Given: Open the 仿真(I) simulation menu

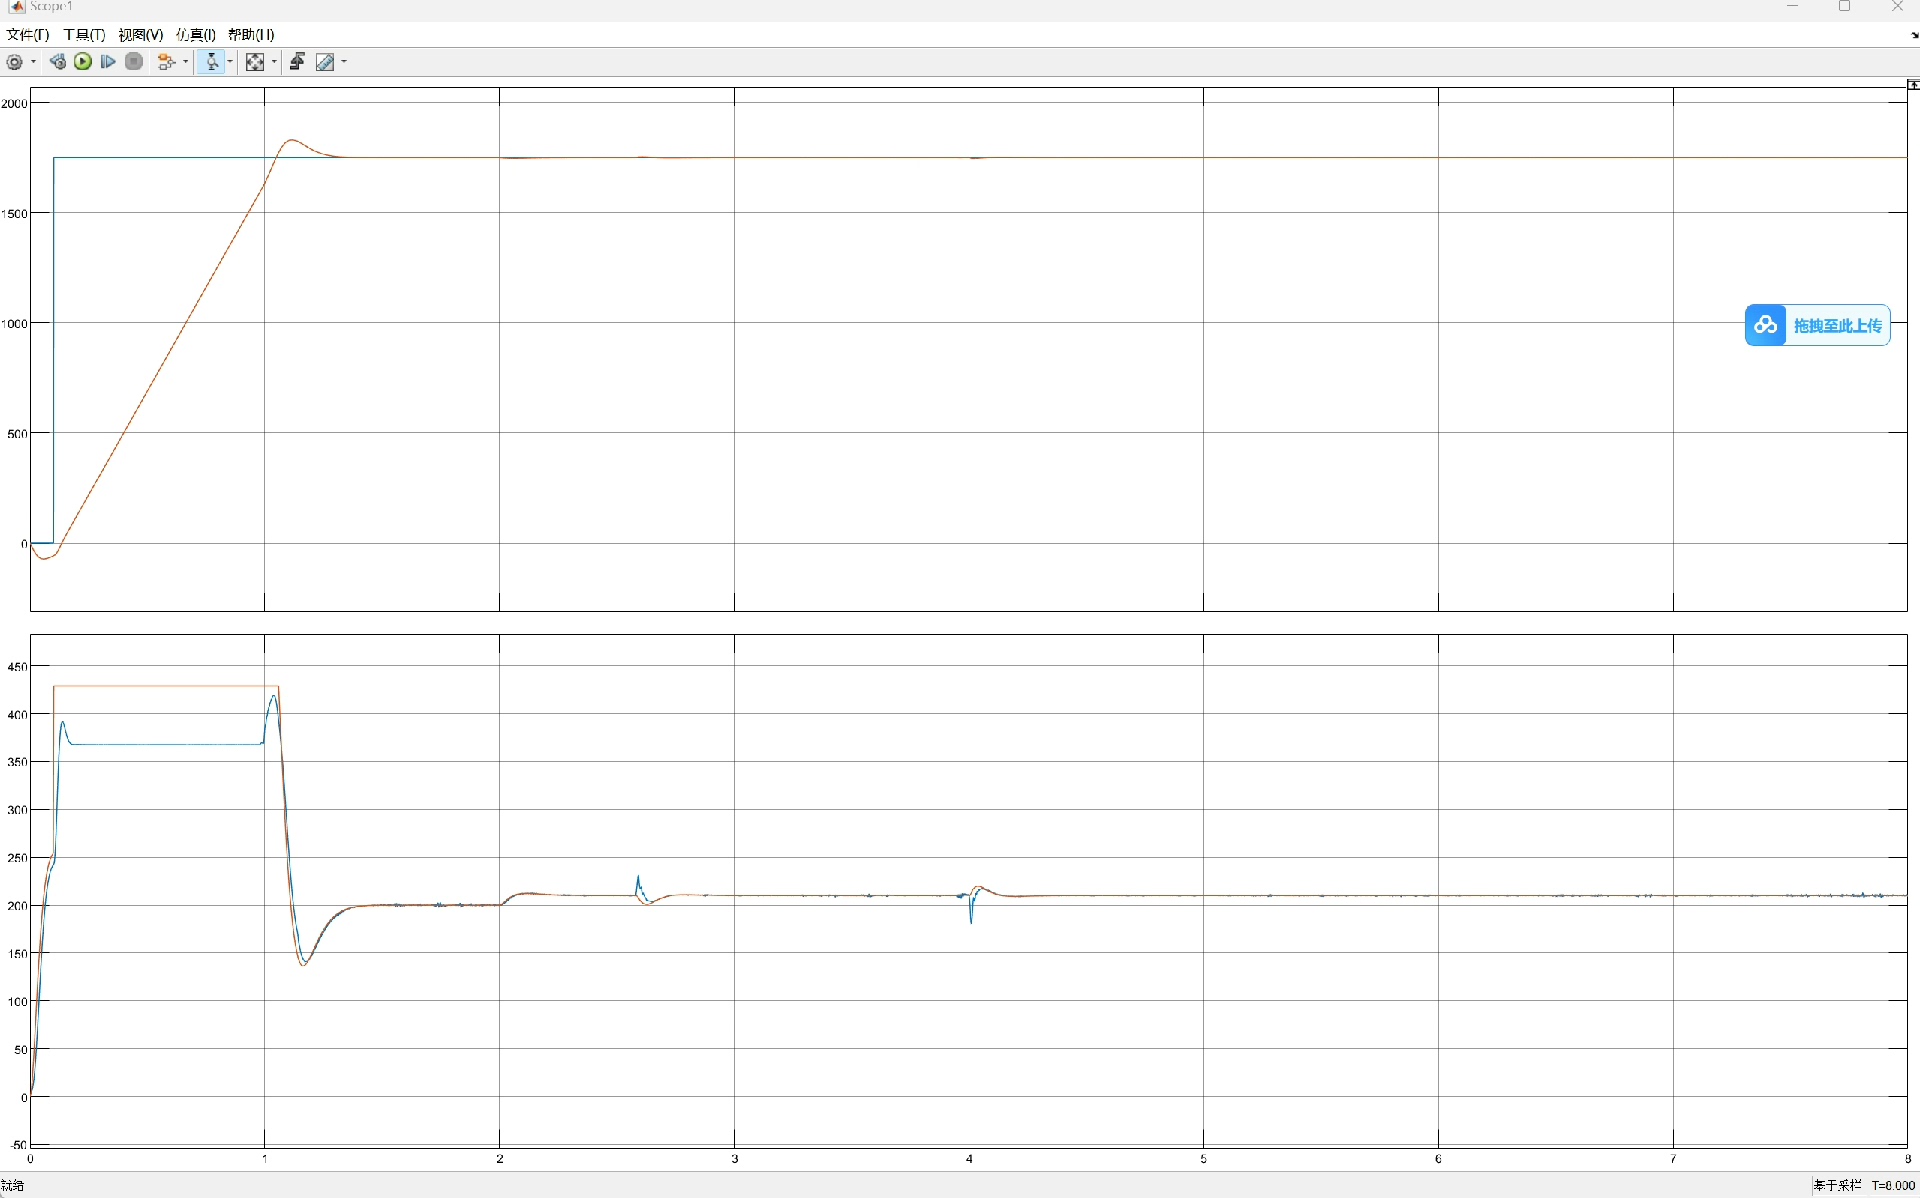Looking at the screenshot, I should 196,34.
